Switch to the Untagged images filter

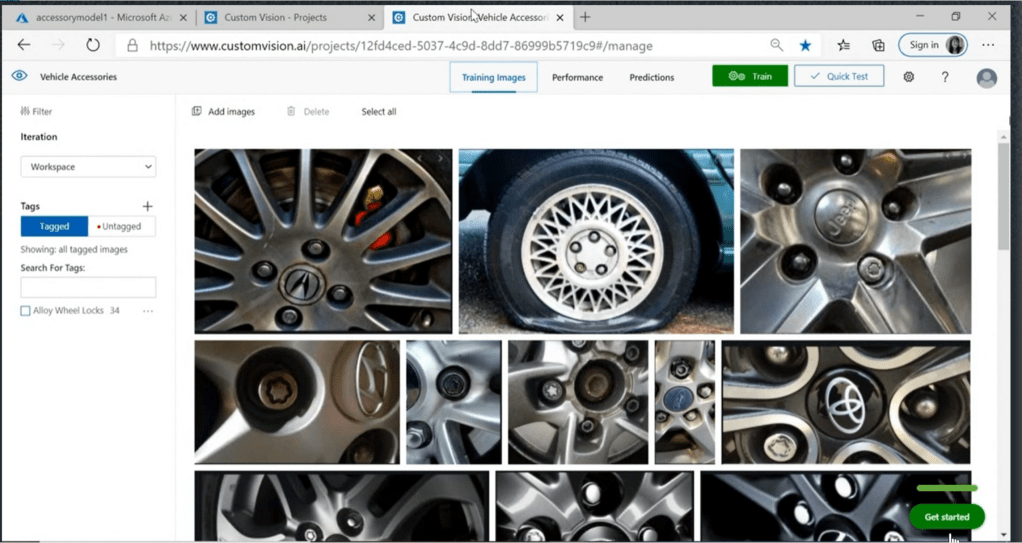click(x=121, y=227)
